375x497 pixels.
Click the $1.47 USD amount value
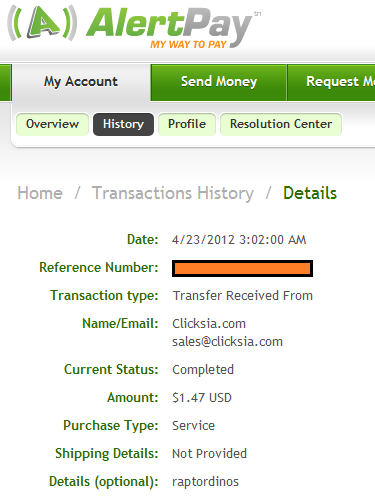click(202, 398)
